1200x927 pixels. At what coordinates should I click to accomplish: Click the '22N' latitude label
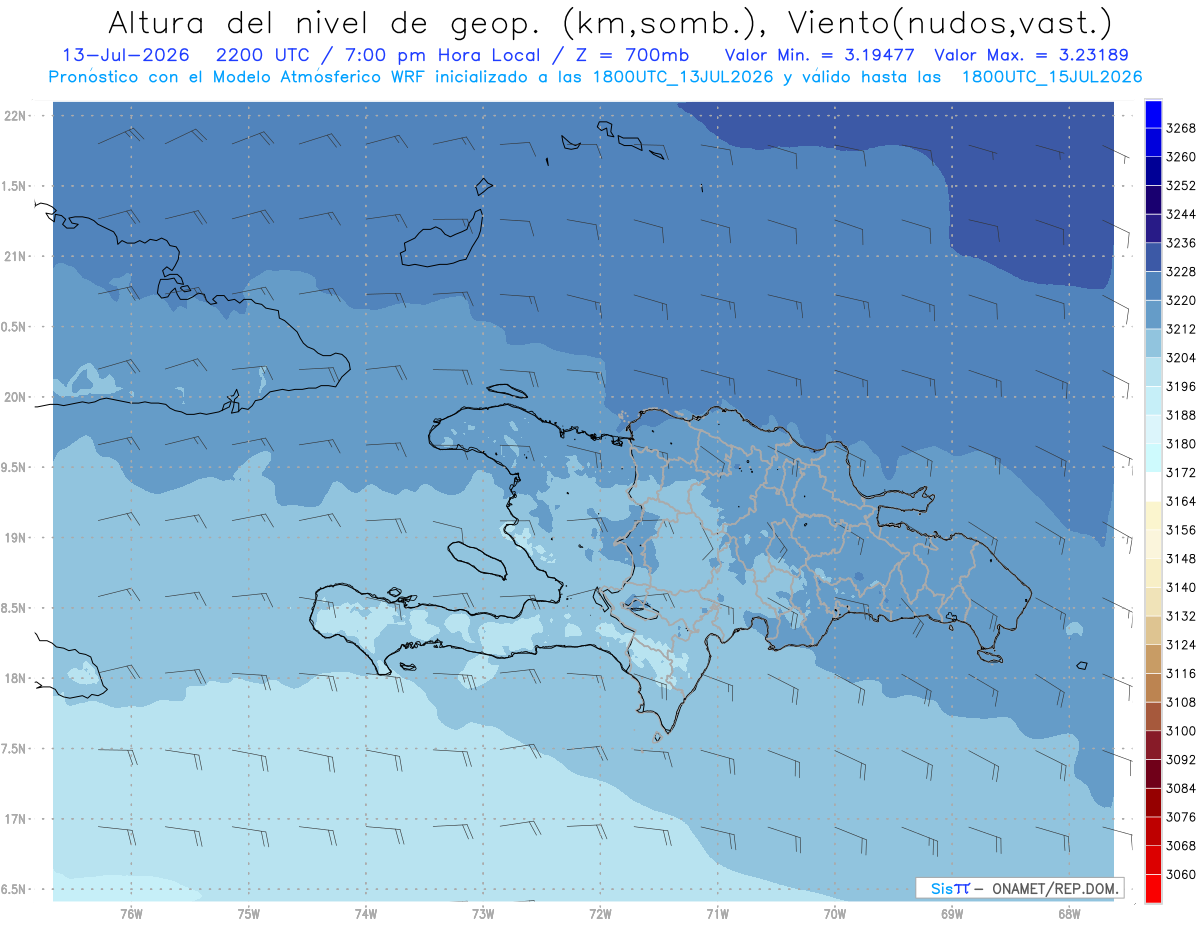pos(15,116)
